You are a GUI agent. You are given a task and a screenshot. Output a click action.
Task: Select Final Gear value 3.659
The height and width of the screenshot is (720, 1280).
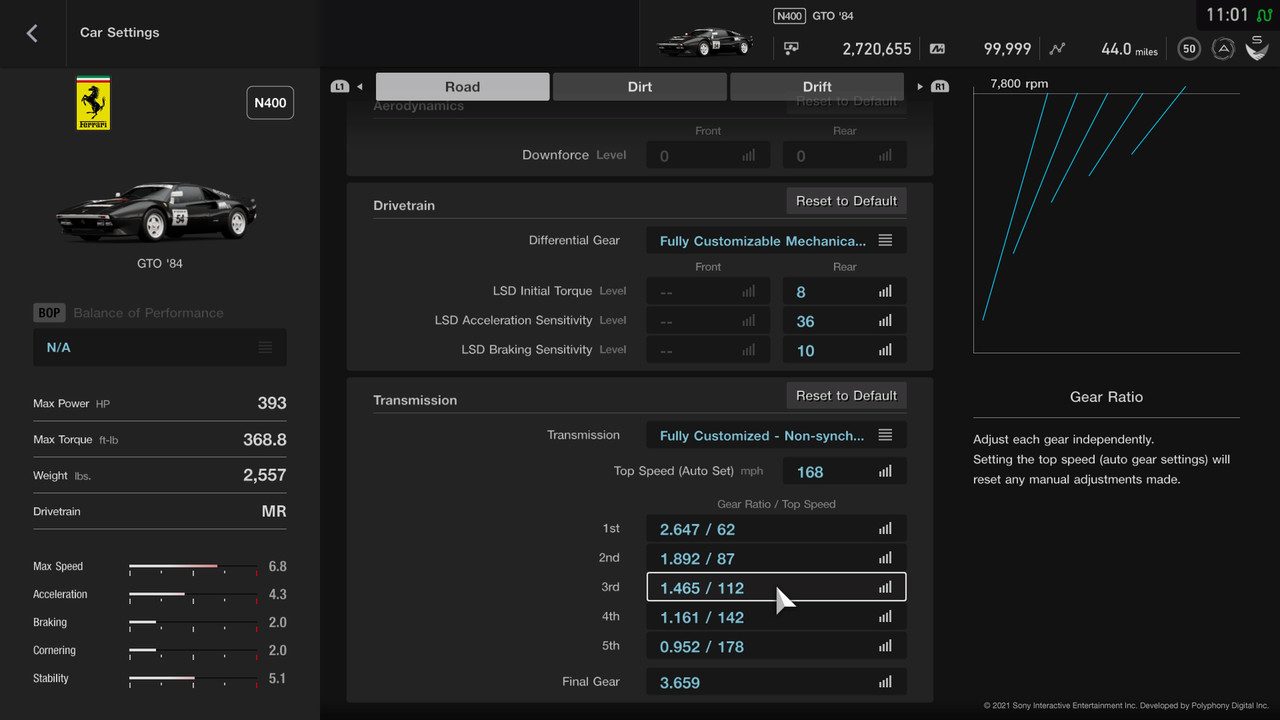click(x=777, y=682)
